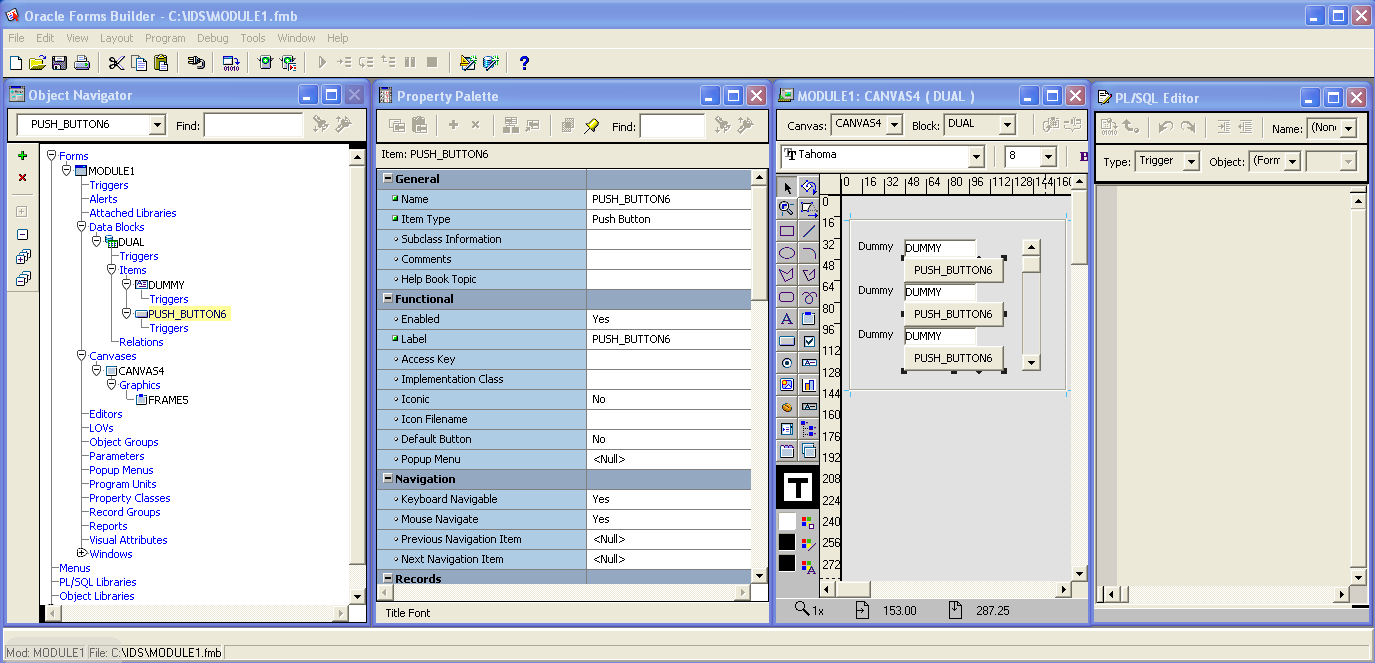Open the font size dropdown showing 8
1375x663 pixels.
1048,157
